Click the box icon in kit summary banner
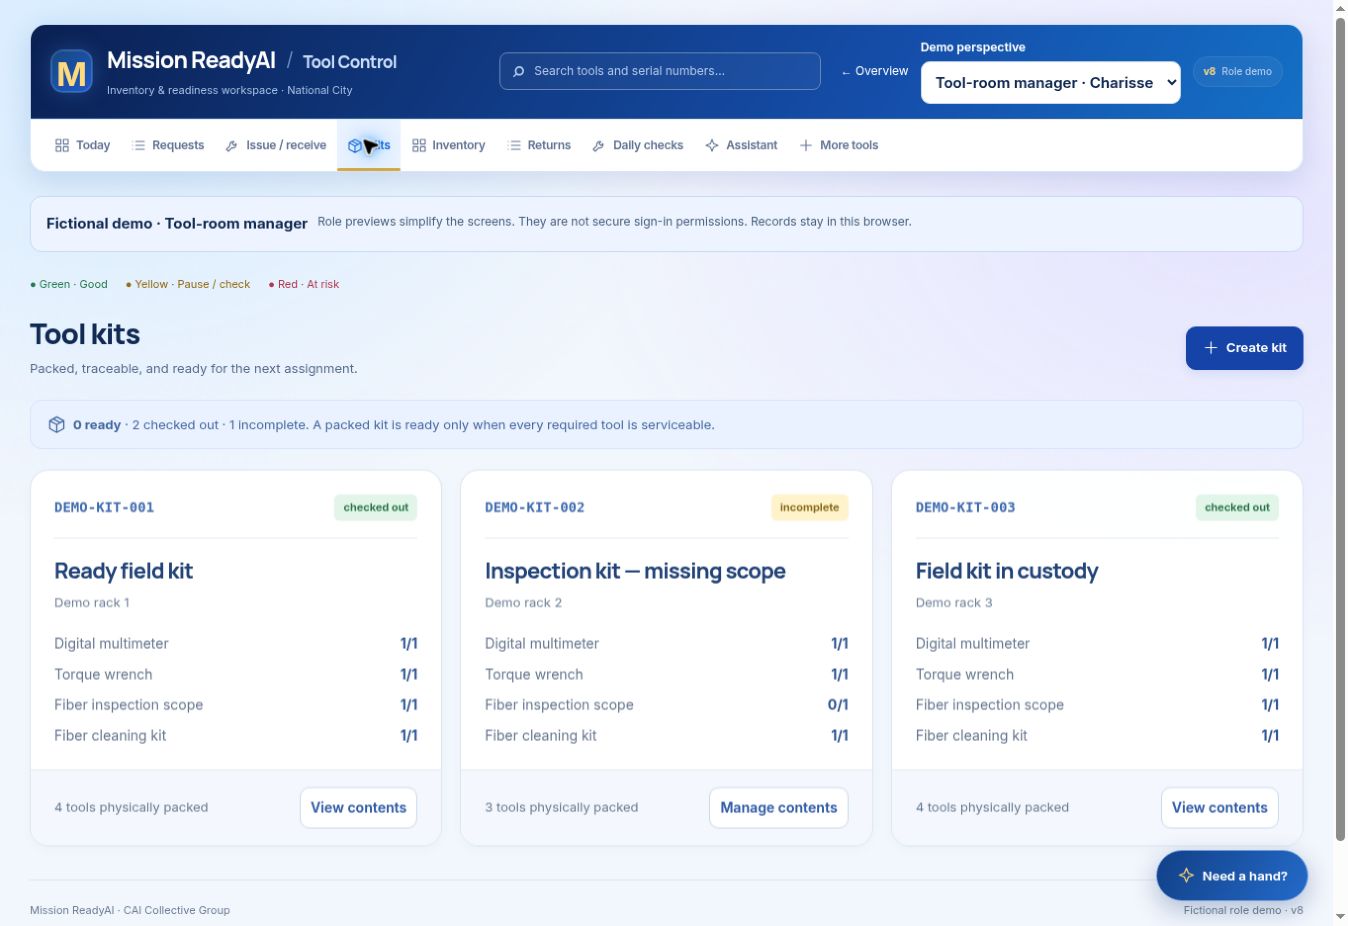This screenshot has height=926, width=1348. point(57,425)
